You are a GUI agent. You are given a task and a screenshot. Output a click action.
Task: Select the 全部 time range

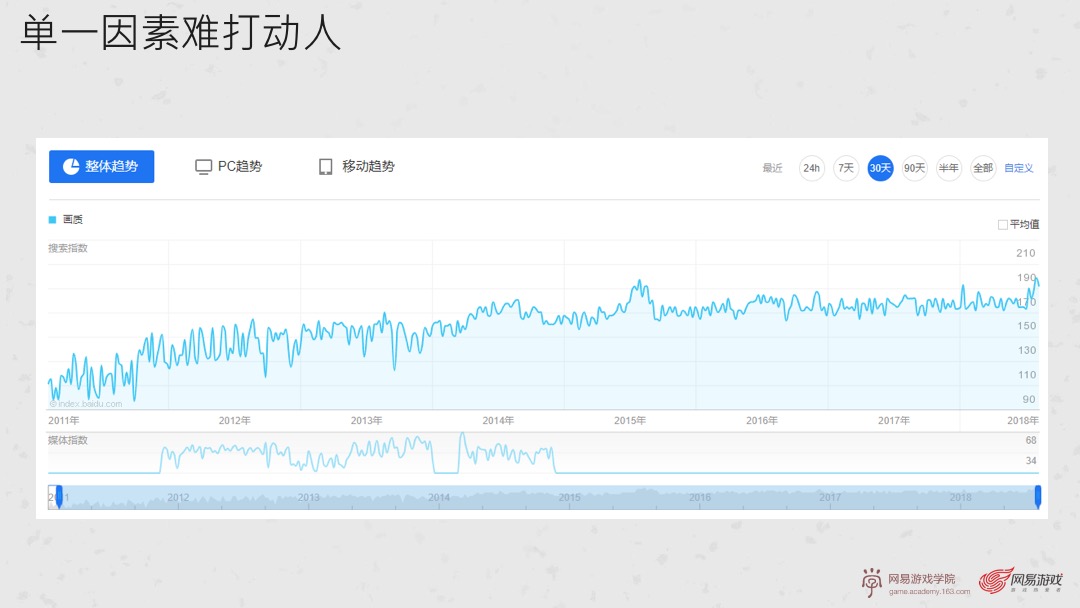pos(982,168)
